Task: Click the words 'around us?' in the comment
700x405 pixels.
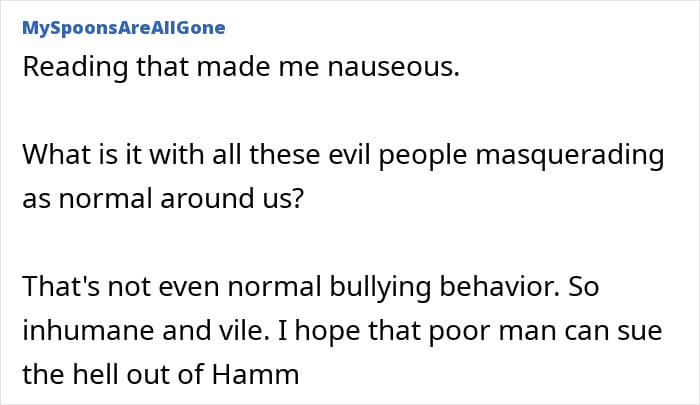Action: (x=232, y=199)
